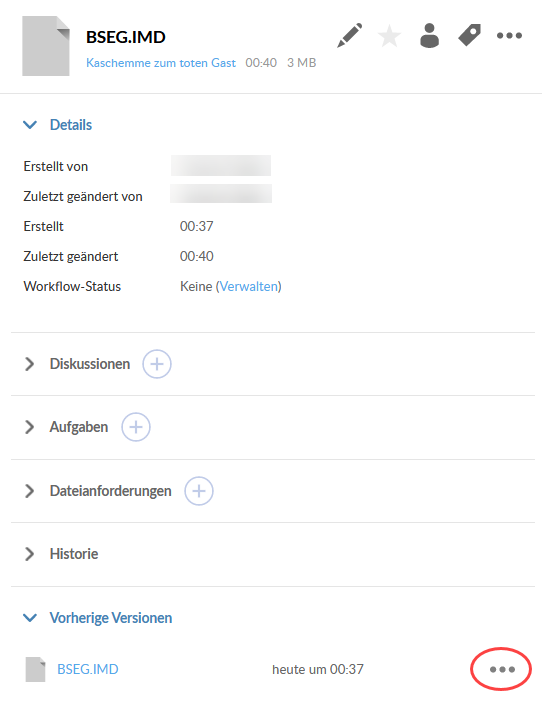The width and height of the screenshot is (542, 712).
Task: Click the Zuletzt geändert value 00:40
Action: coord(197,256)
